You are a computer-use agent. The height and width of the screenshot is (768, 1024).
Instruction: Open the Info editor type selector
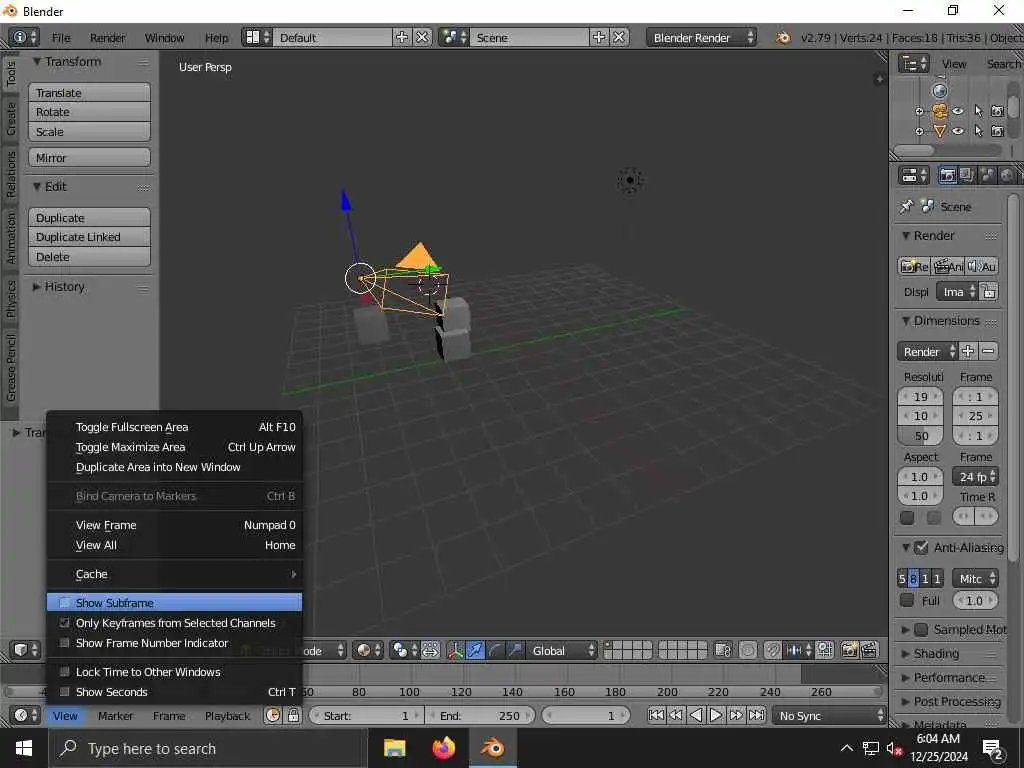coord(24,37)
